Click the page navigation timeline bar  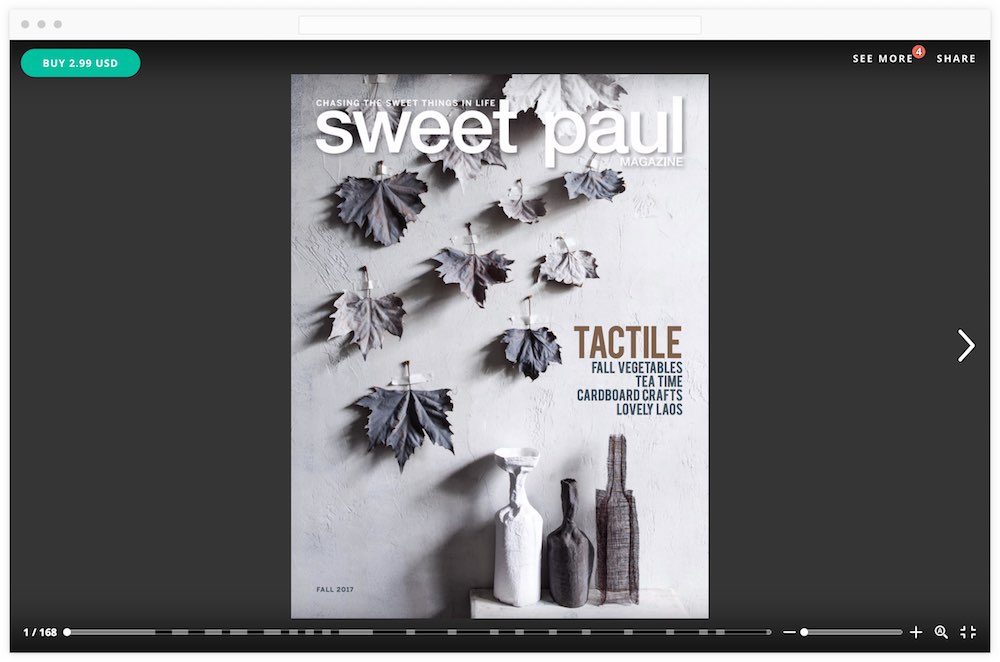click(x=418, y=632)
